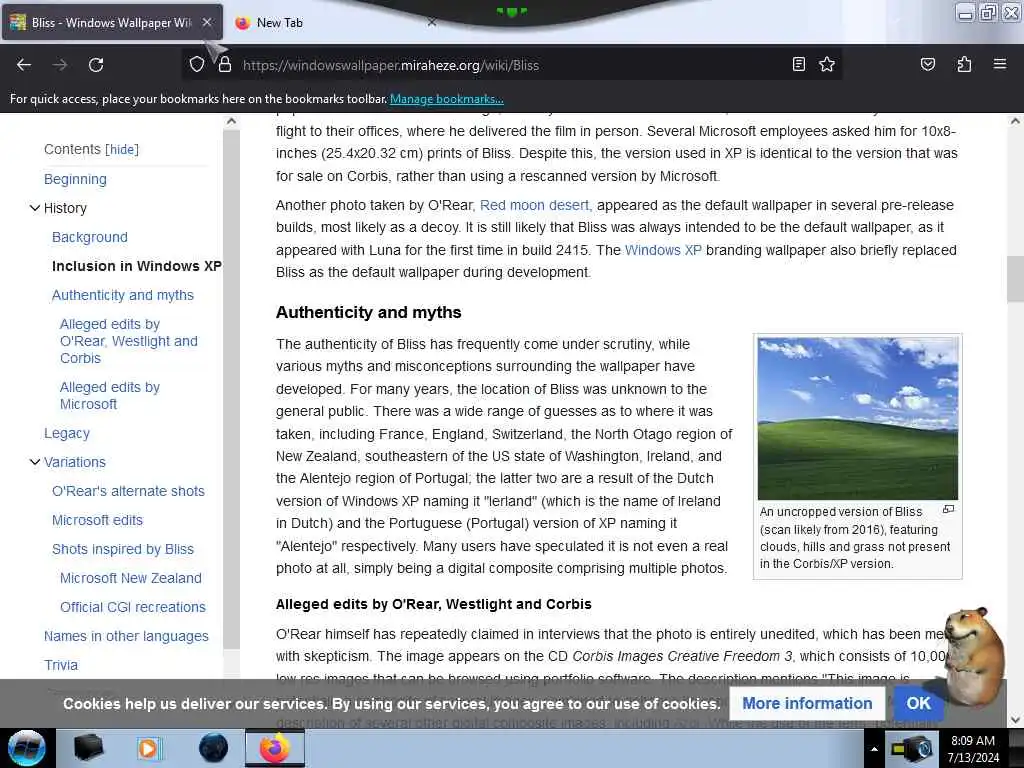
Task: Open Official CGI recreations section
Action: click(133, 607)
